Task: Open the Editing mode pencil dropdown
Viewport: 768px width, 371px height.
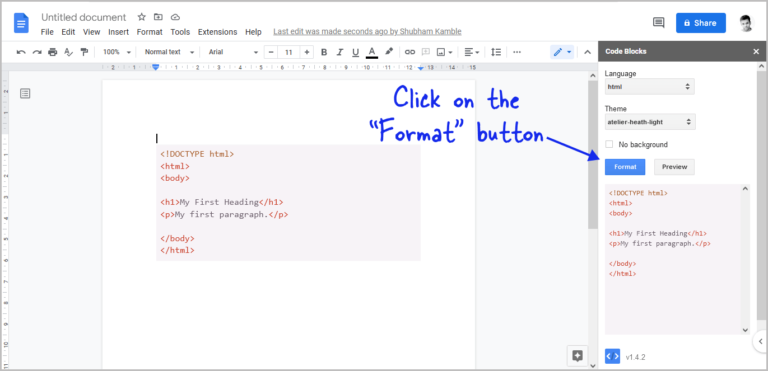Action: point(562,52)
